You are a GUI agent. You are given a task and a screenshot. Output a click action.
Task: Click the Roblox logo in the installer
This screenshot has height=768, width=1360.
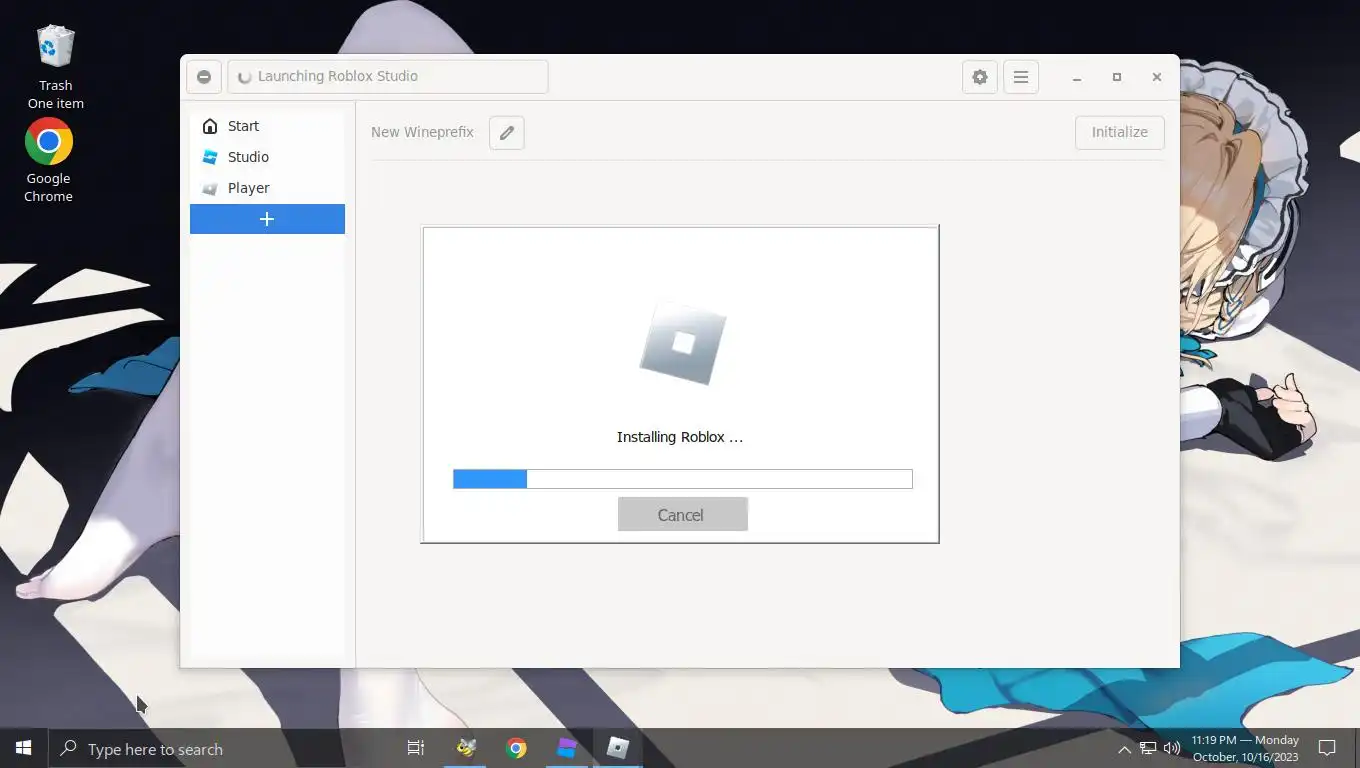coord(683,344)
